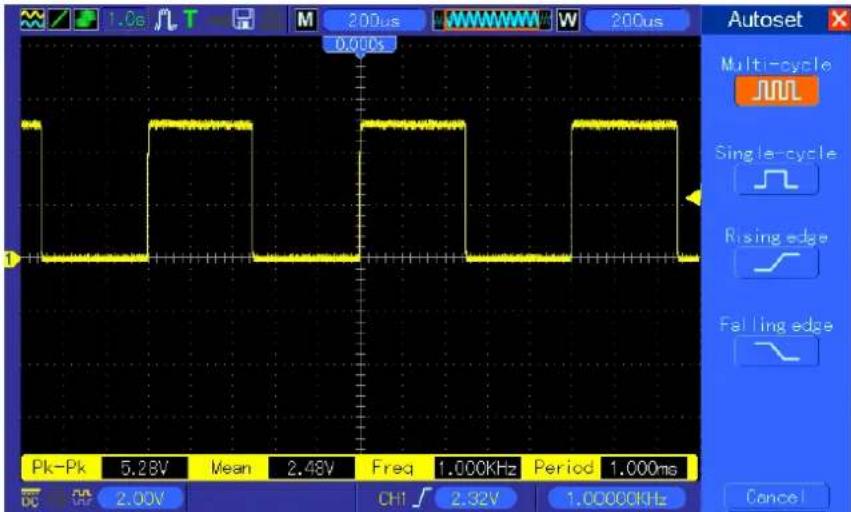851x512 pixels.
Task: Click the 2.00V vertical scale value
Action: click(141, 498)
